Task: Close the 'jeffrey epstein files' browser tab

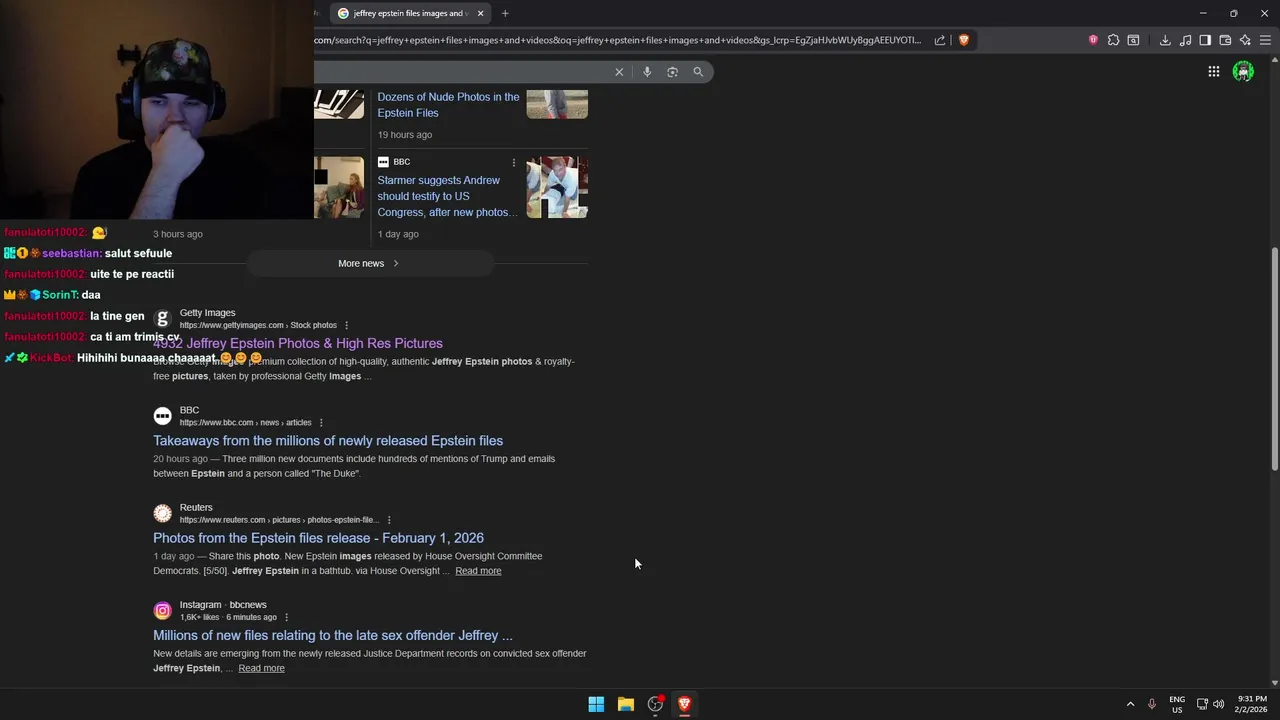Action: pos(480,13)
